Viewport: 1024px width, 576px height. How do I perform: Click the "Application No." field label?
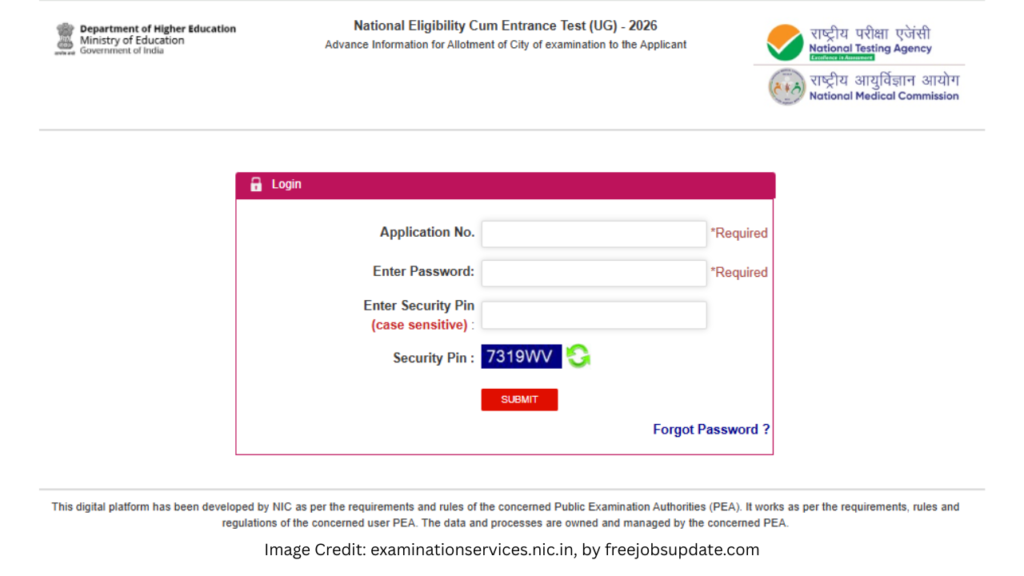pos(427,232)
